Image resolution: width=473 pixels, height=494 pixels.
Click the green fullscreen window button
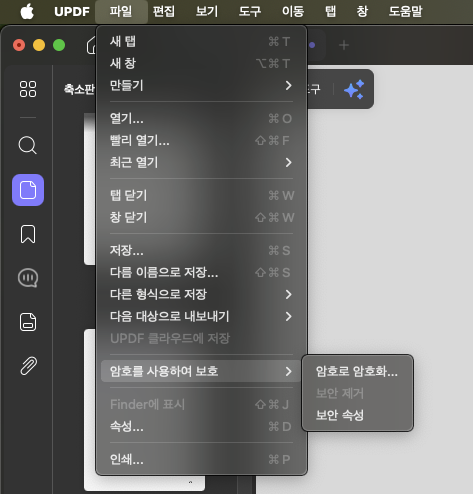[x=59, y=45]
